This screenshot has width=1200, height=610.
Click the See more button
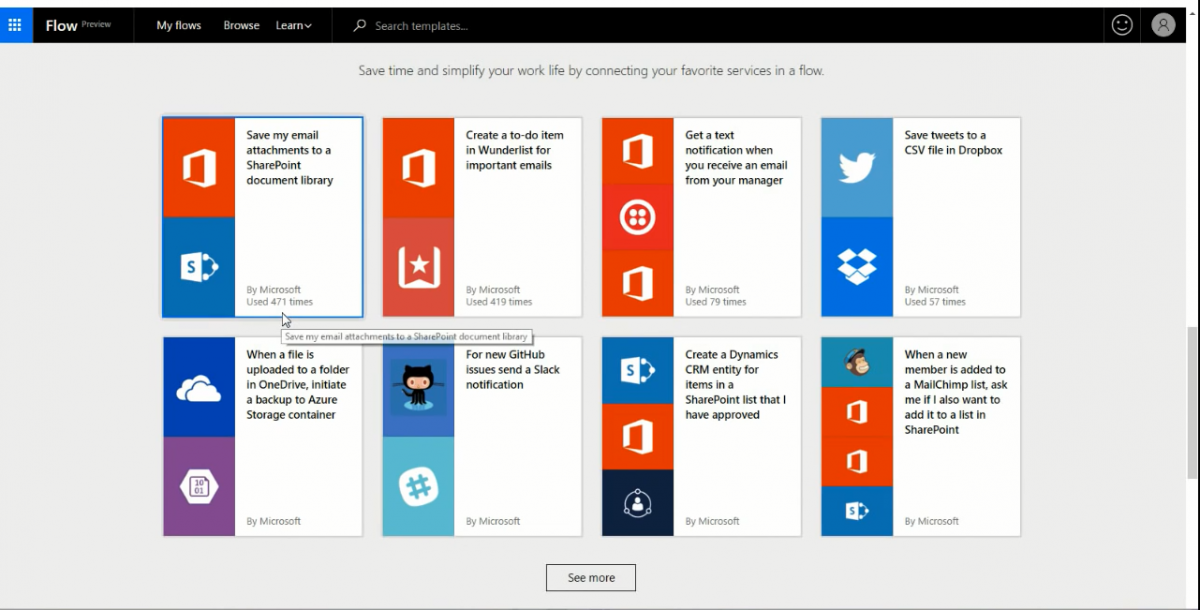(590, 577)
